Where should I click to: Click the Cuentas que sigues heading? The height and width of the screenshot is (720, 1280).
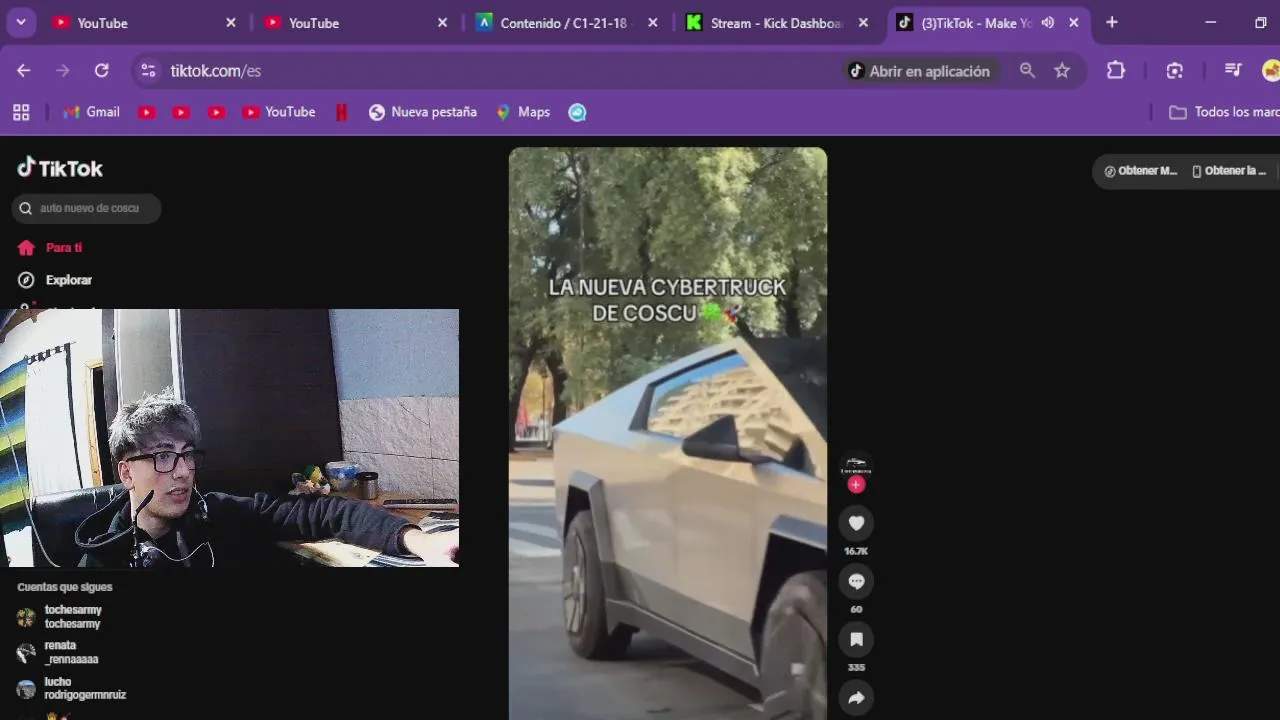65,587
